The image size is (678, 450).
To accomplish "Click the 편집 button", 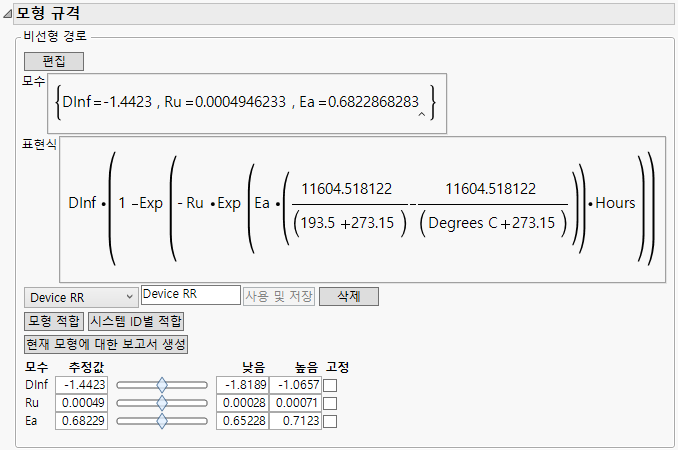I will (54, 61).
